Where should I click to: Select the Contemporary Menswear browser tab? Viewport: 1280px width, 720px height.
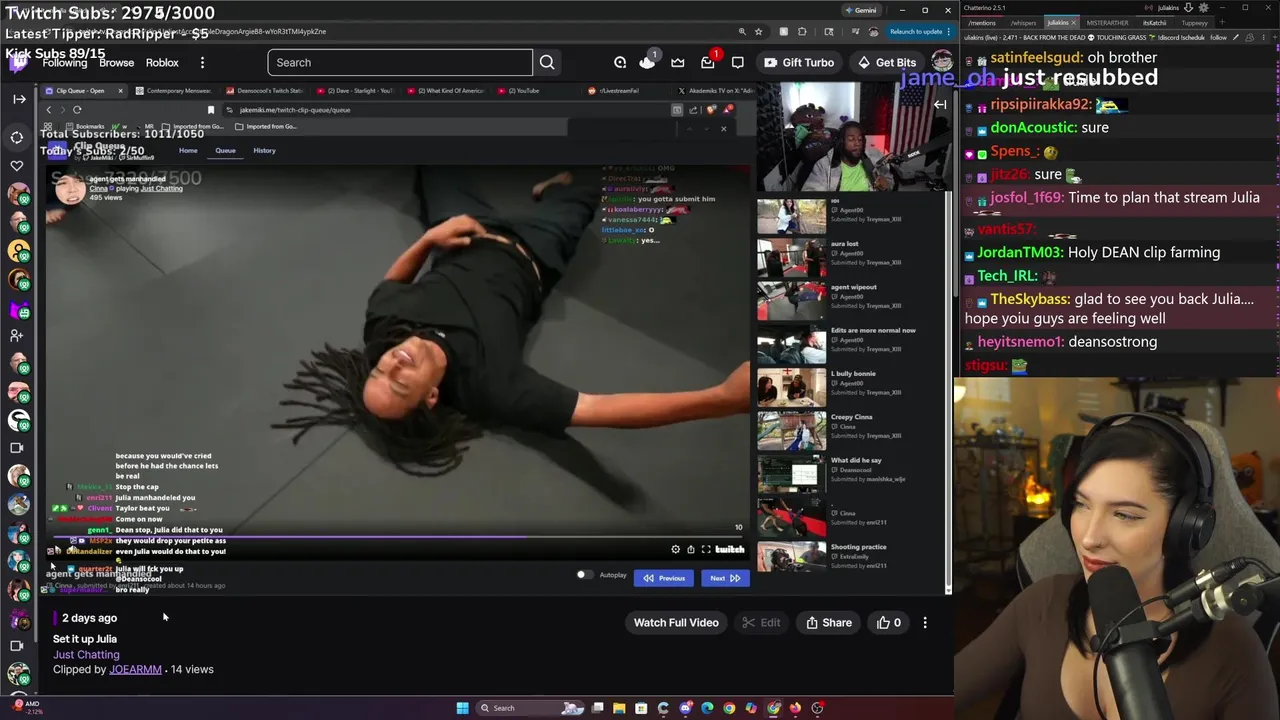click(176, 91)
